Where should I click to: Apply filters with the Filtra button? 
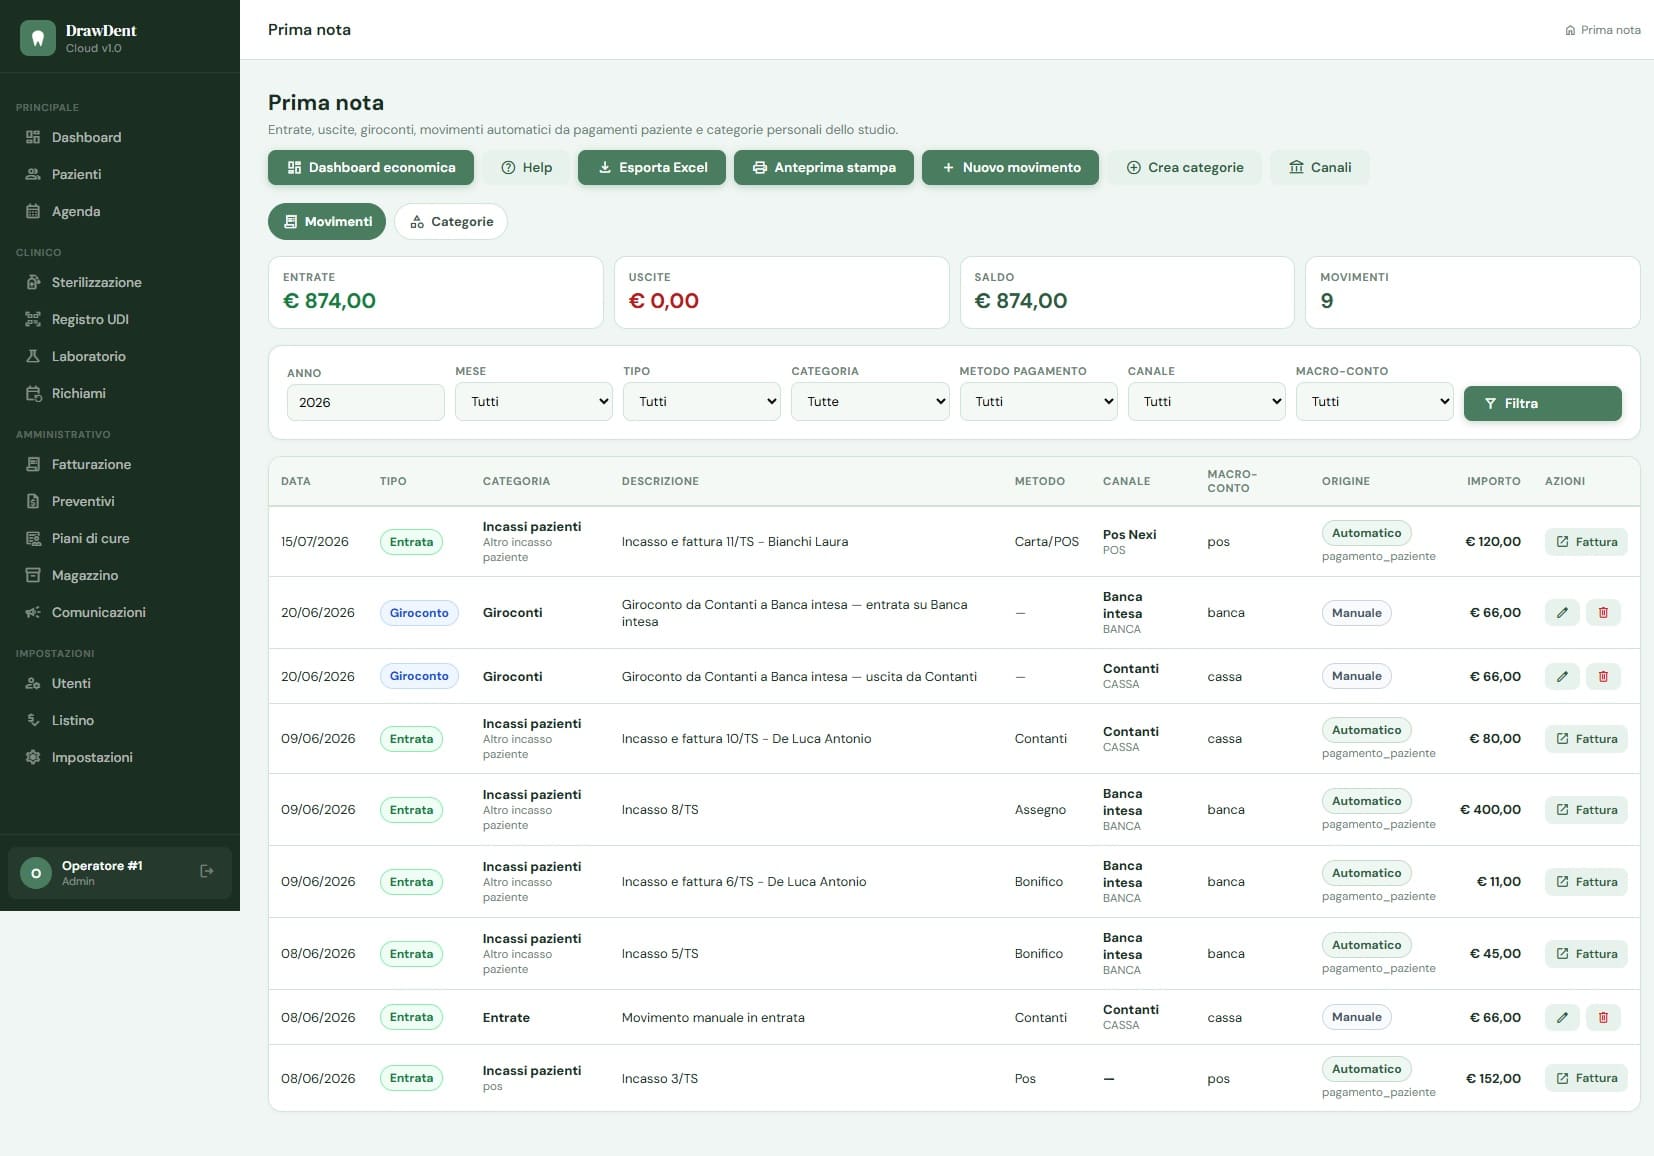tap(1543, 403)
